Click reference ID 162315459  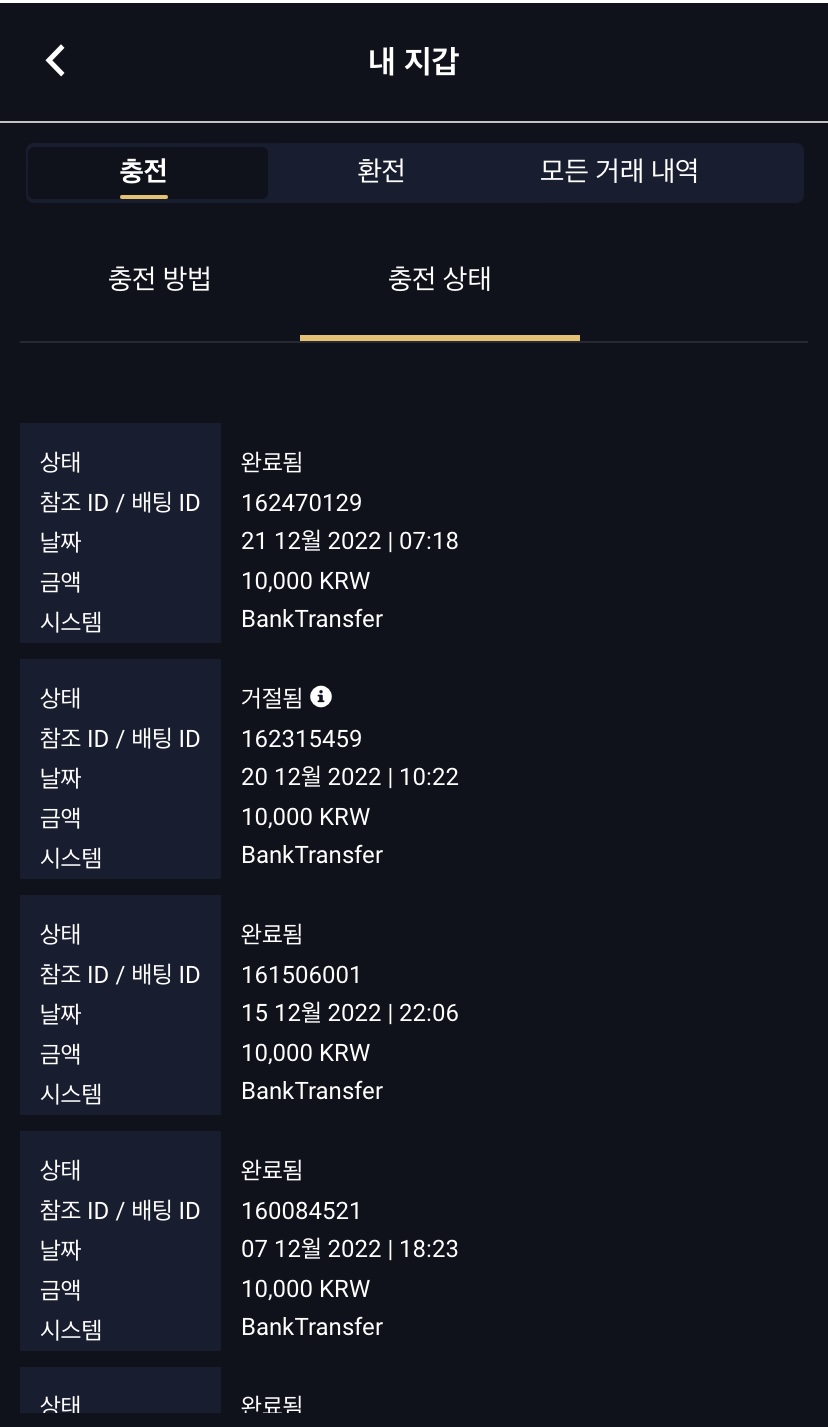click(x=301, y=738)
